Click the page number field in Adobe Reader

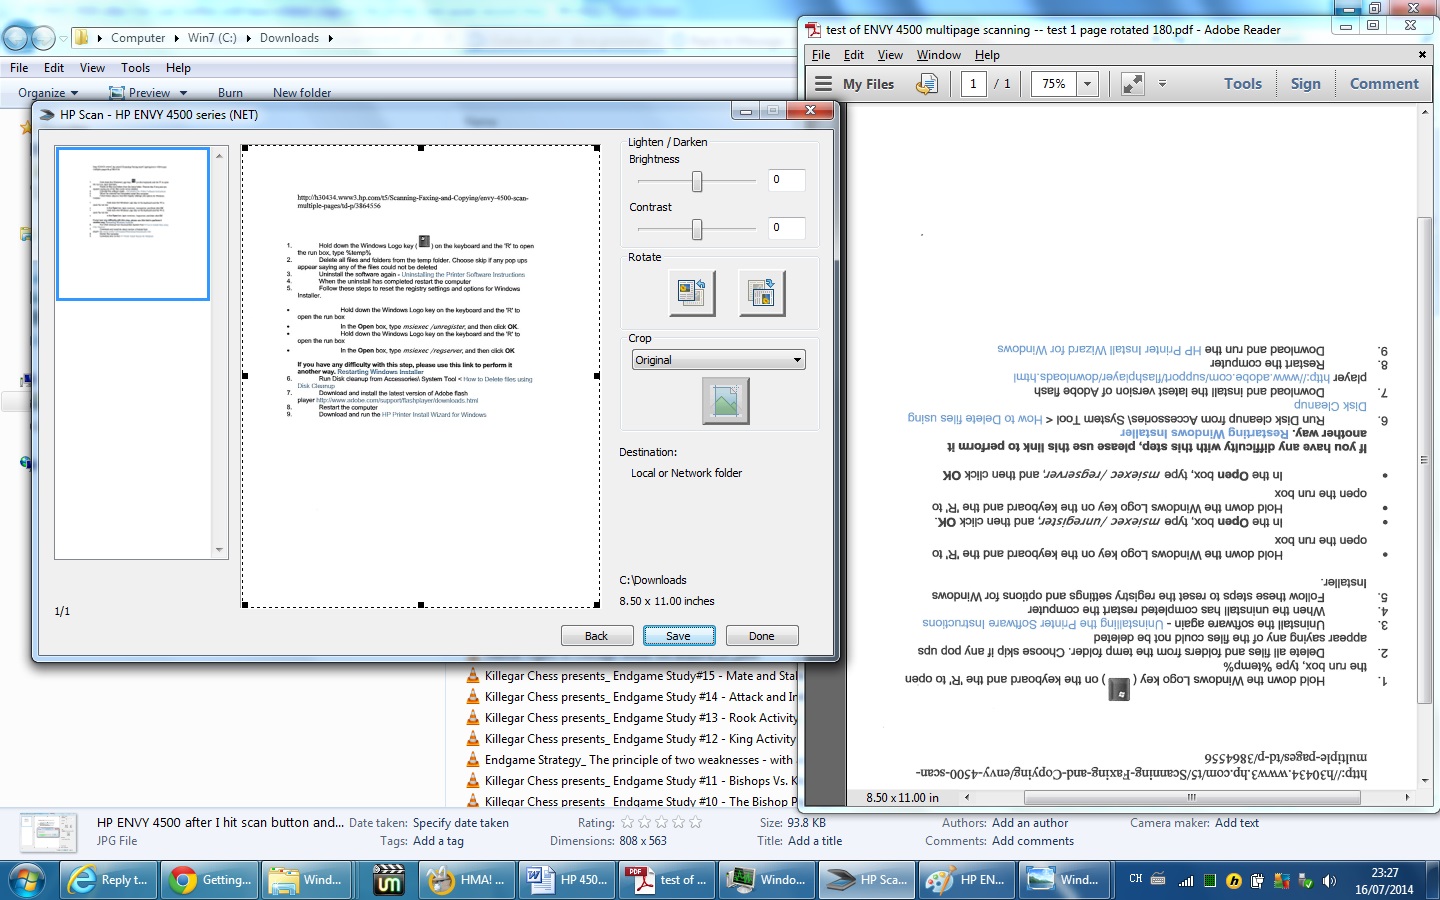click(x=973, y=84)
